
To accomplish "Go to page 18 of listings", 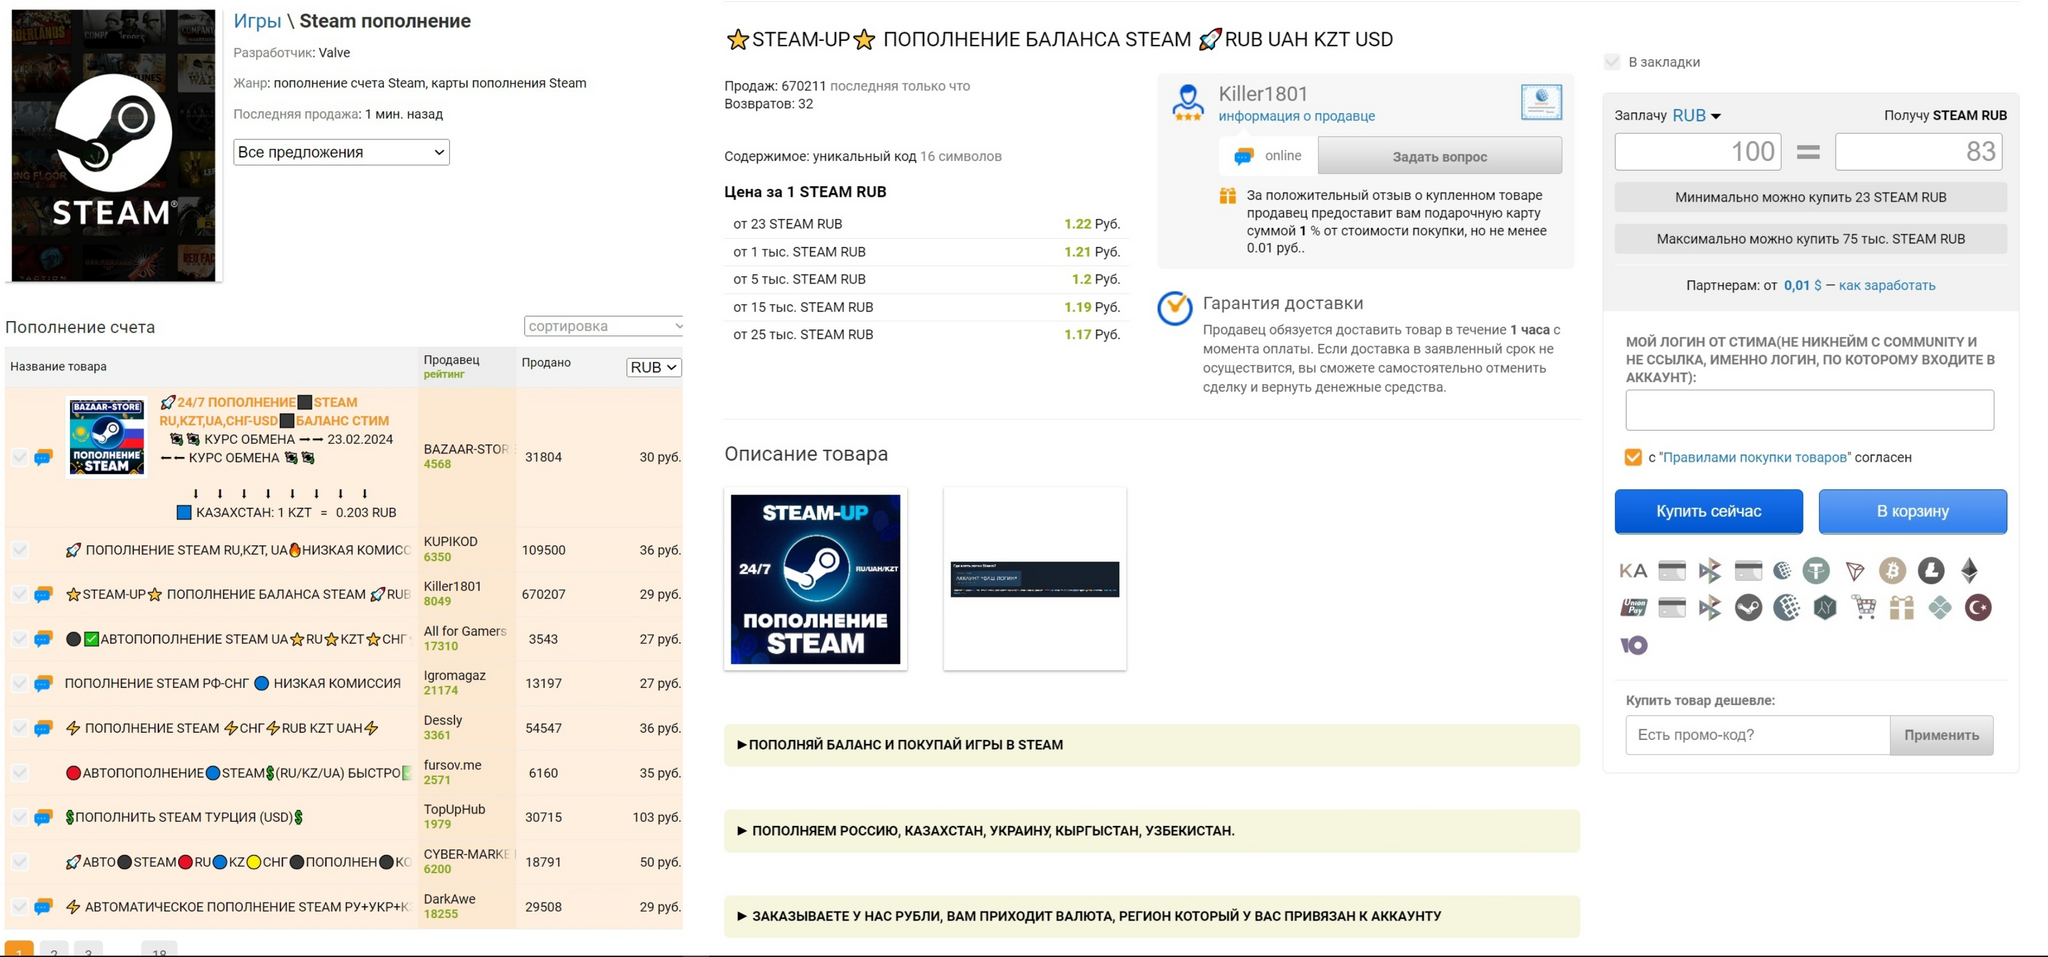I will point(159,949).
